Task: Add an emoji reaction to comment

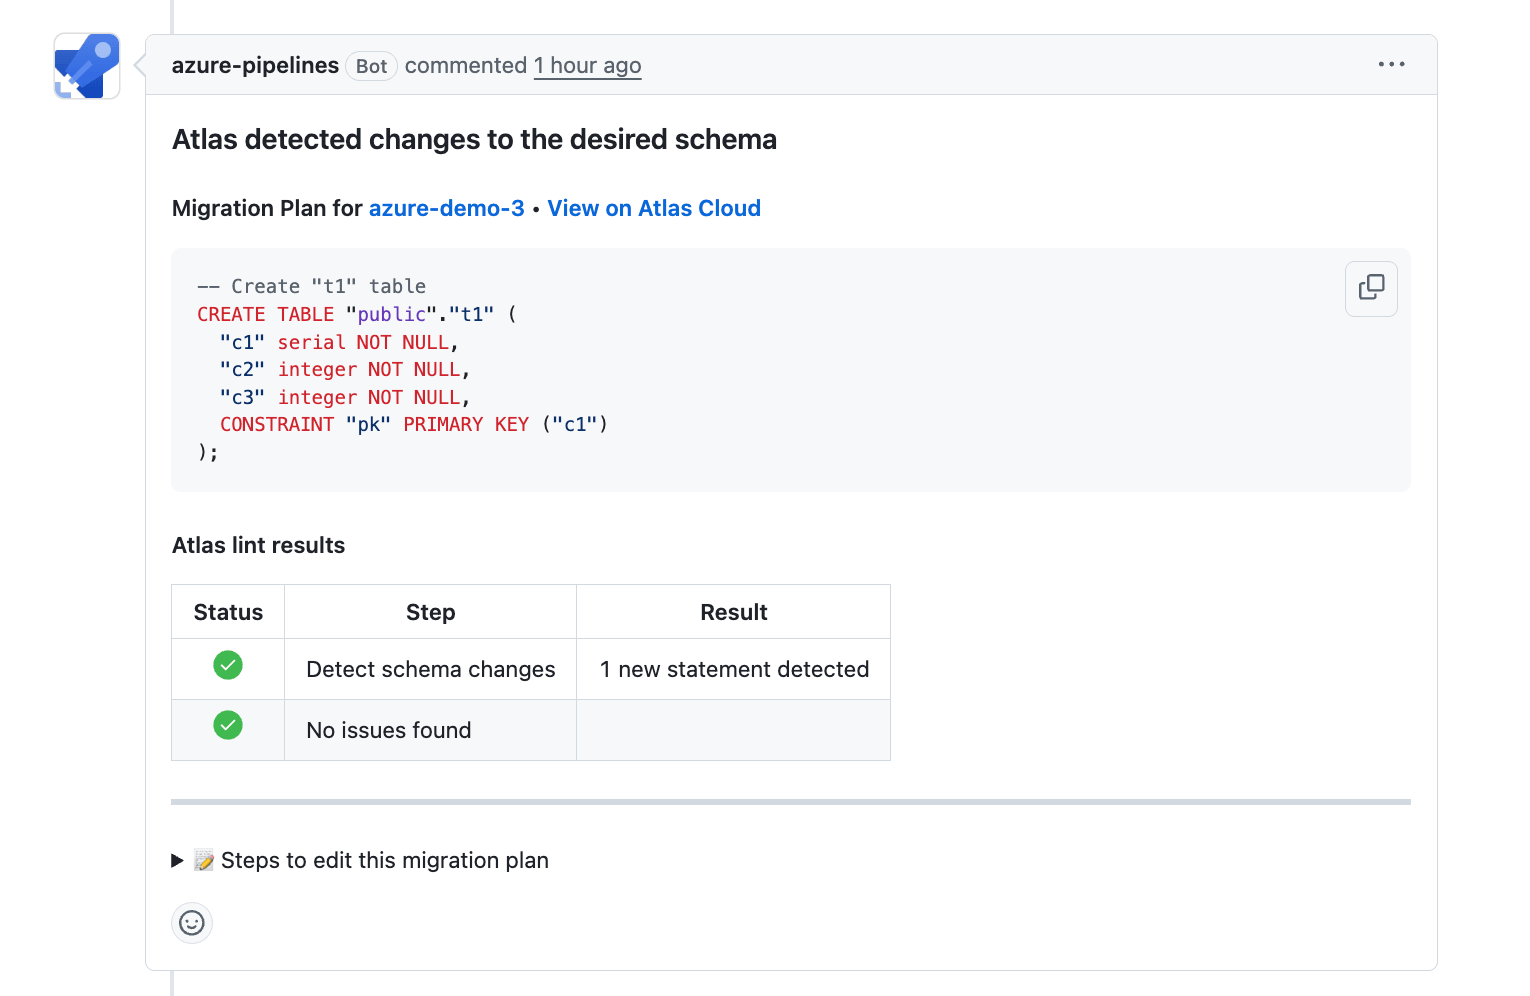Action: [x=192, y=923]
